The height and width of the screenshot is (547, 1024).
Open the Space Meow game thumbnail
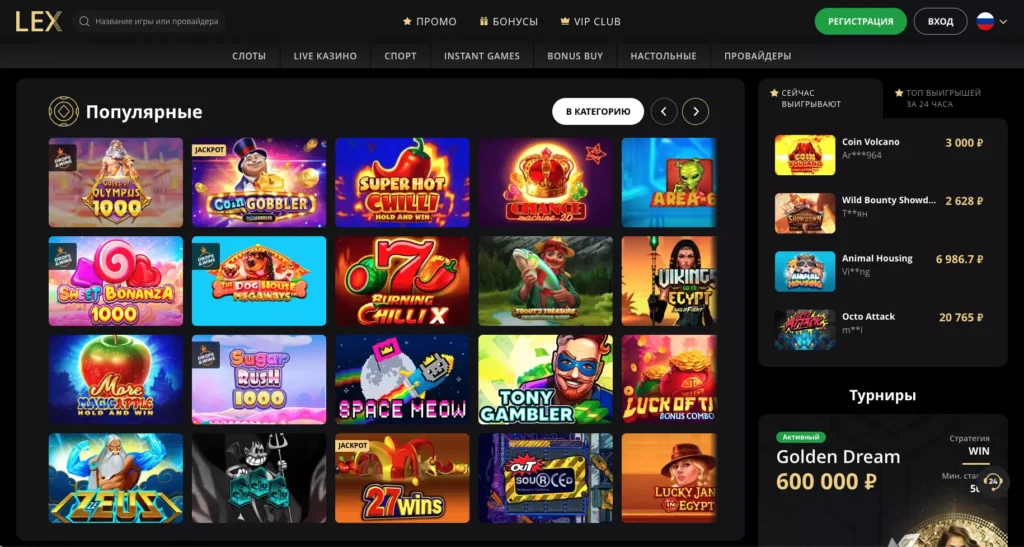tap(402, 379)
